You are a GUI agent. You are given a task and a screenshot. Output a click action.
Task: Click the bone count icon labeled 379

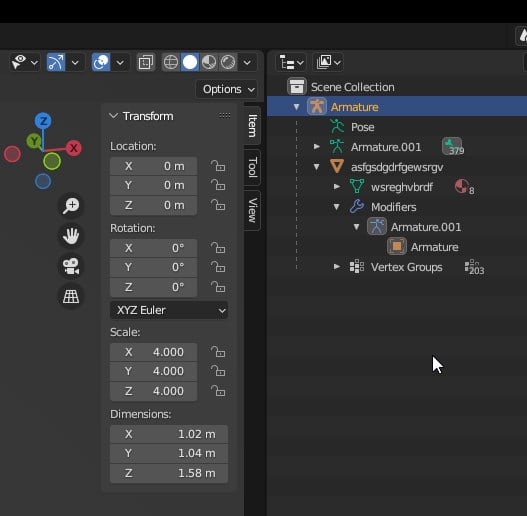click(453, 147)
